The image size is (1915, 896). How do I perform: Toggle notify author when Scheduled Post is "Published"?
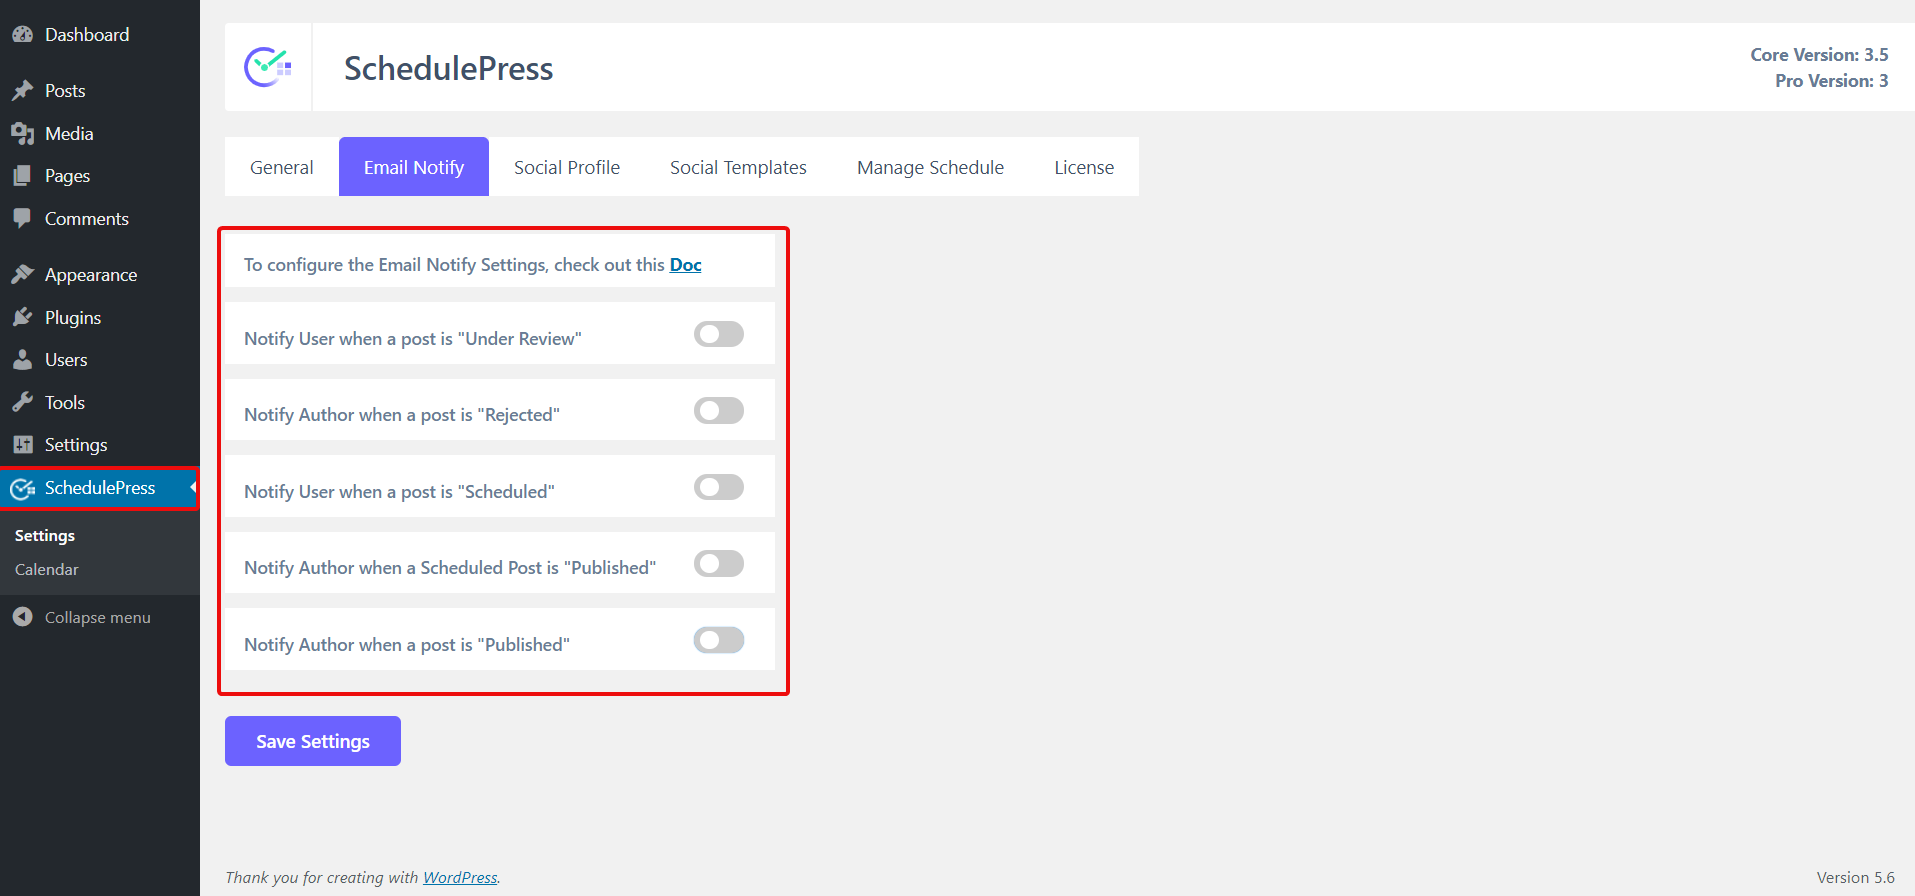tap(719, 563)
